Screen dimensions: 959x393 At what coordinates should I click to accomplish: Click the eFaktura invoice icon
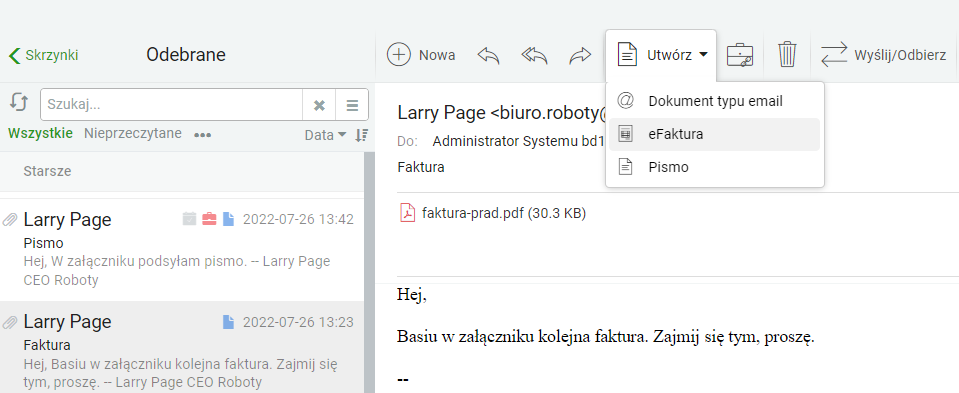(x=625, y=134)
